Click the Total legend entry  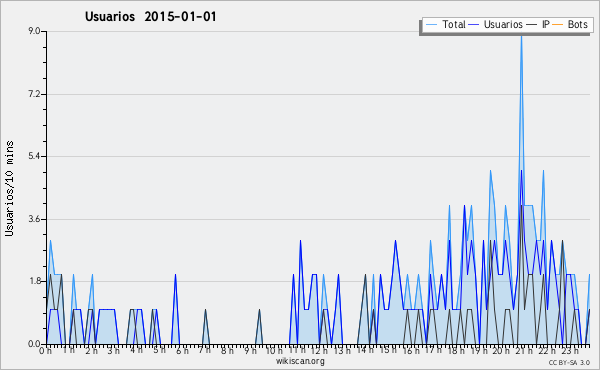point(445,24)
